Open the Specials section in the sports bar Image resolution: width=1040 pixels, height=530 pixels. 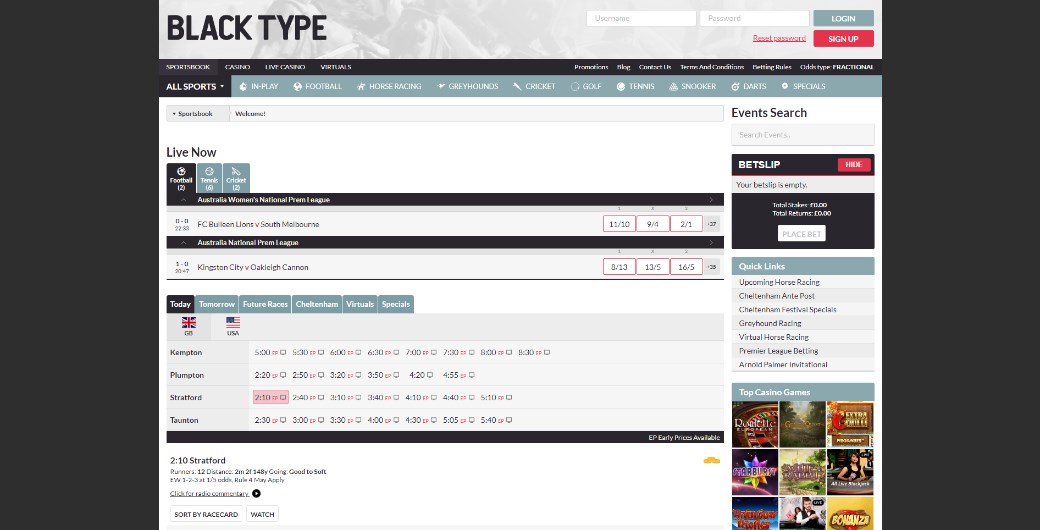[803, 86]
